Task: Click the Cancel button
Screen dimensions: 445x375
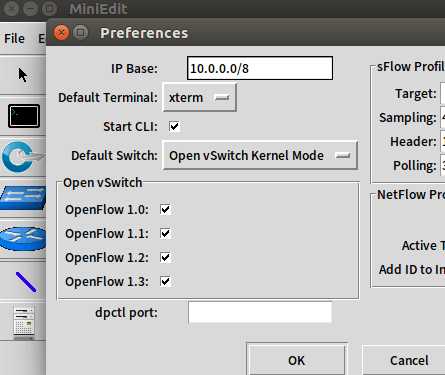Action: pyautogui.click(x=409, y=360)
